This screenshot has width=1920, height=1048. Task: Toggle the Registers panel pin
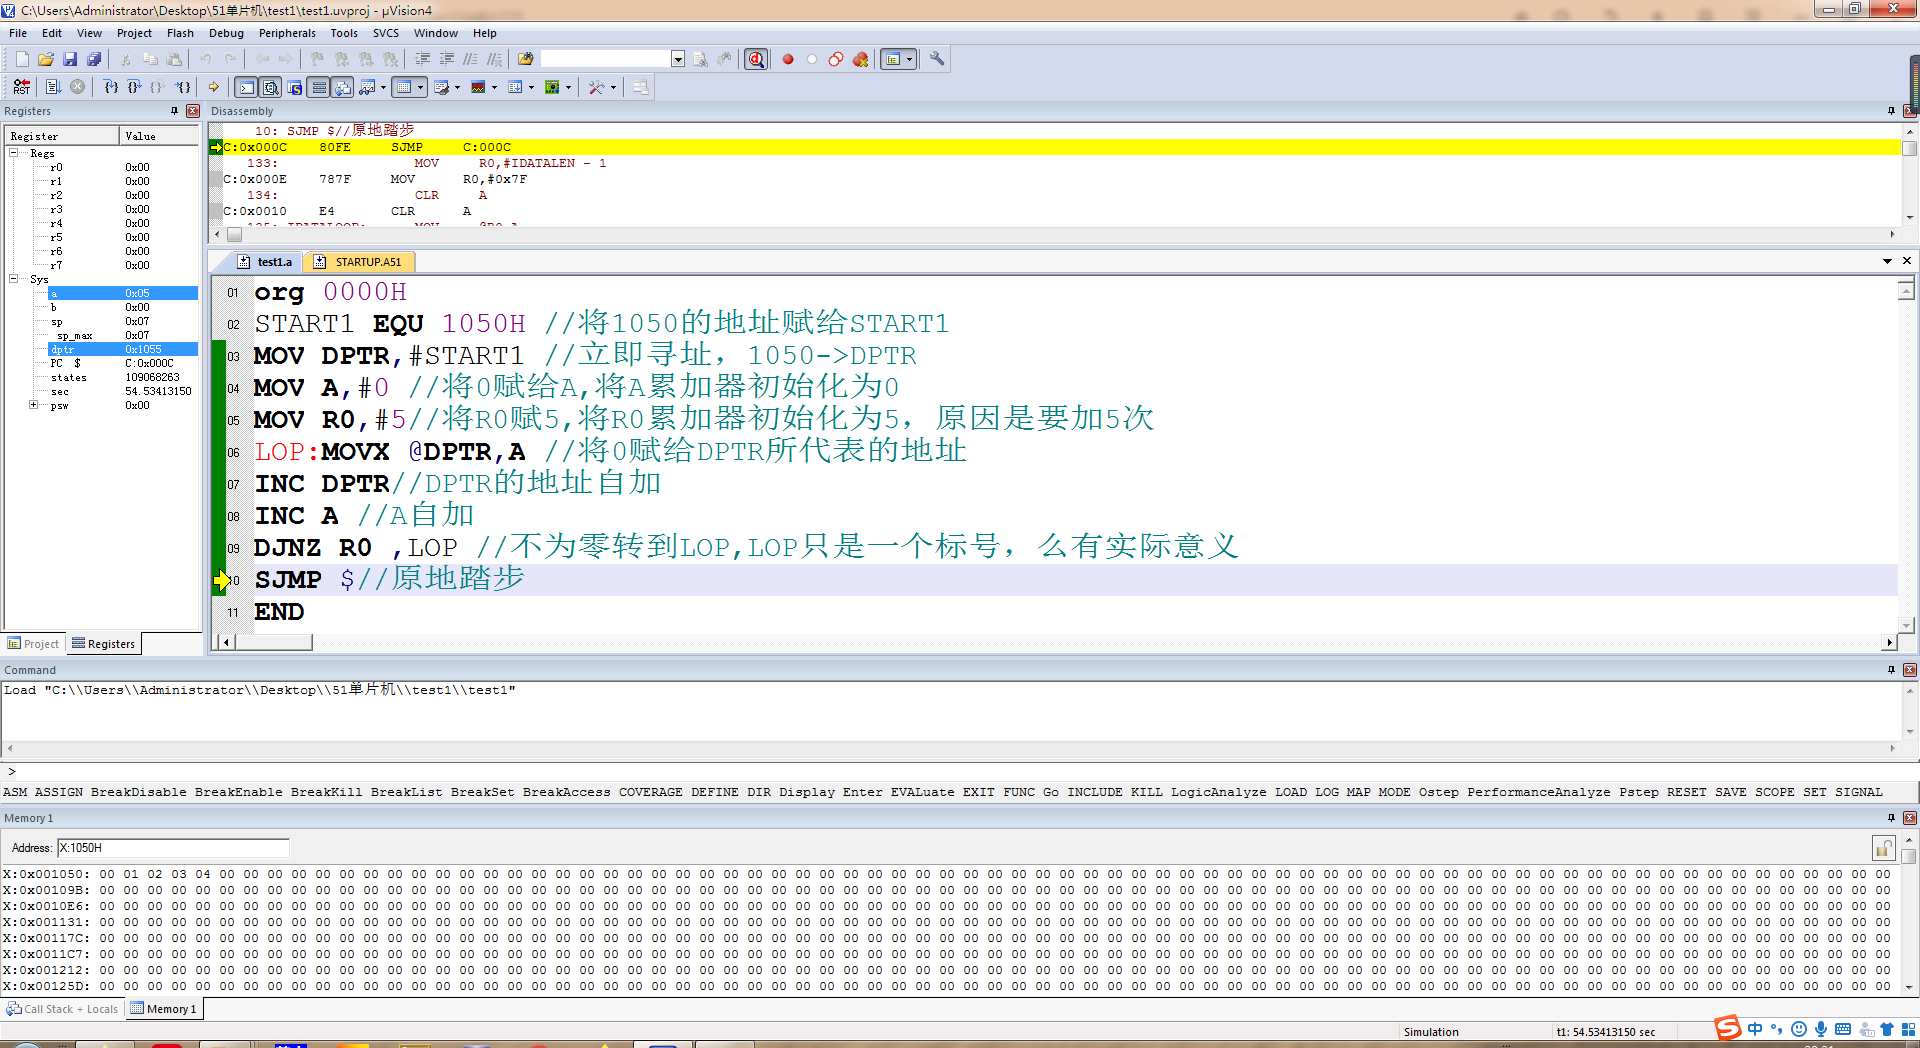click(x=174, y=111)
